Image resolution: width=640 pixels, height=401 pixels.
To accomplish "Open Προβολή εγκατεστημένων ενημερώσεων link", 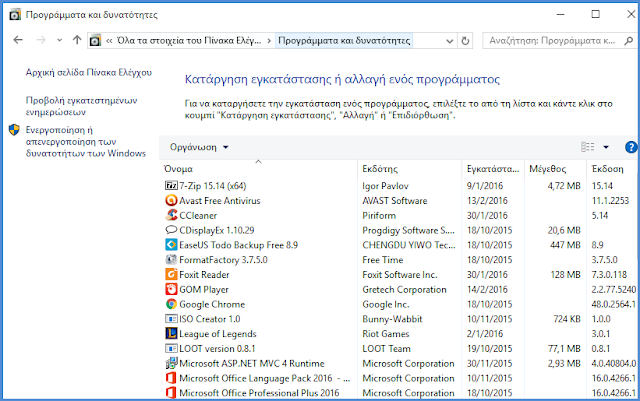I will pos(81,106).
